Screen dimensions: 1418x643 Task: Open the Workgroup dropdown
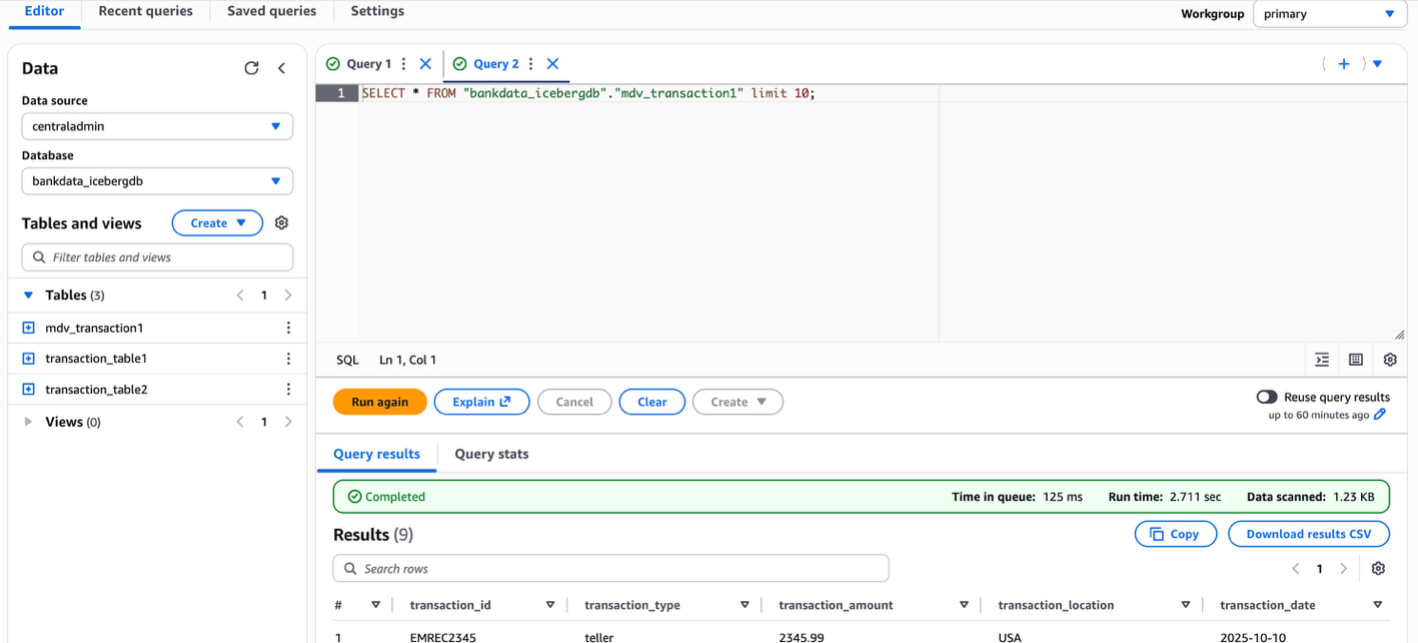pyautogui.click(x=1329, y=14)
